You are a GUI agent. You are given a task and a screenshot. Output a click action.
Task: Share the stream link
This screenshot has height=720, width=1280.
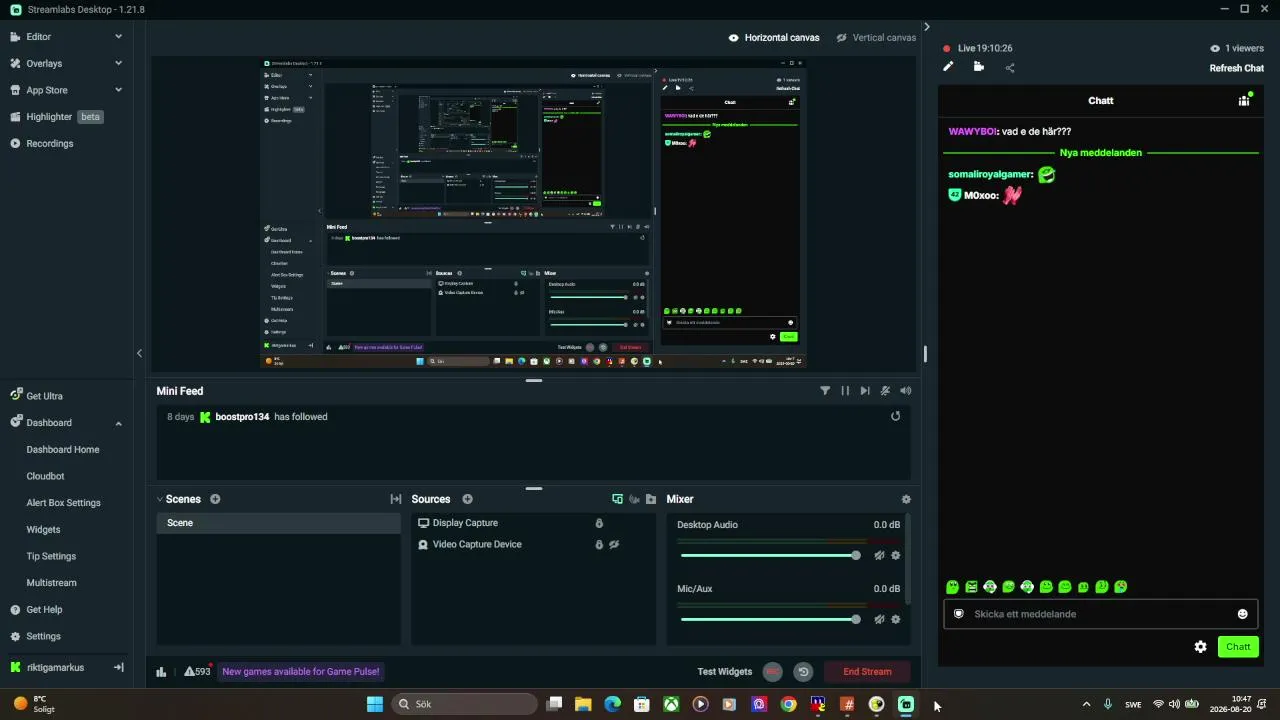coord(1010,68)
